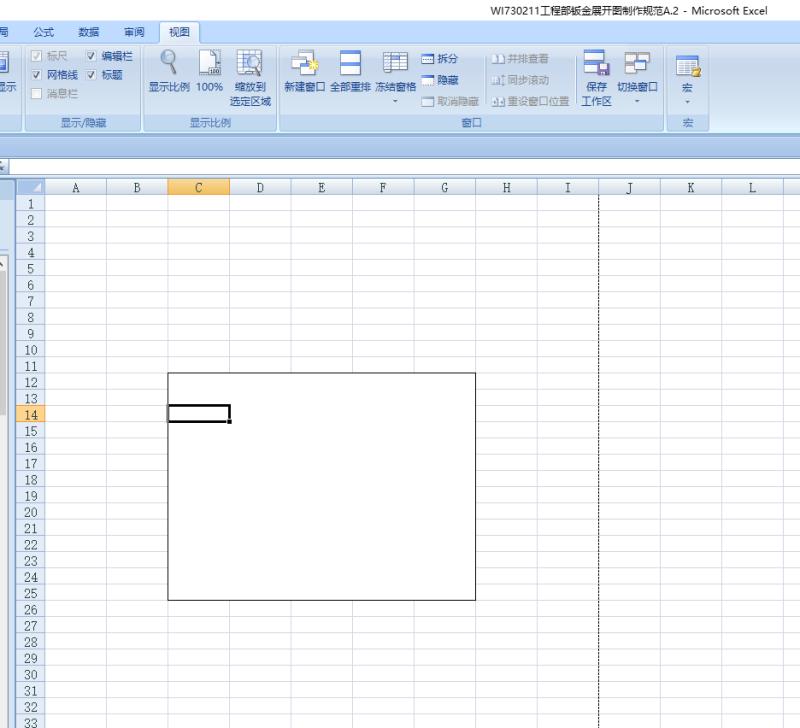Select cell A1 in the worksheet
800x728 pixels.
76,204
